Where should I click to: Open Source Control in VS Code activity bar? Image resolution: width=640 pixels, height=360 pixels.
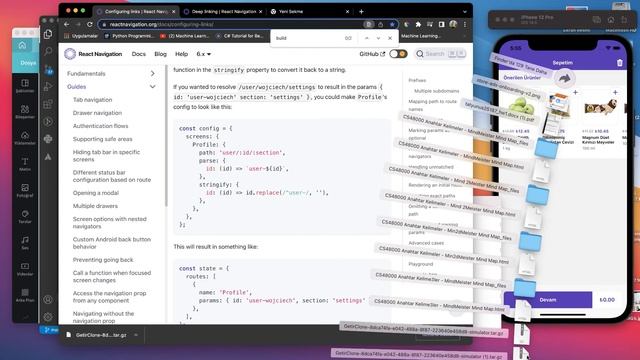(x=48, y=69)
